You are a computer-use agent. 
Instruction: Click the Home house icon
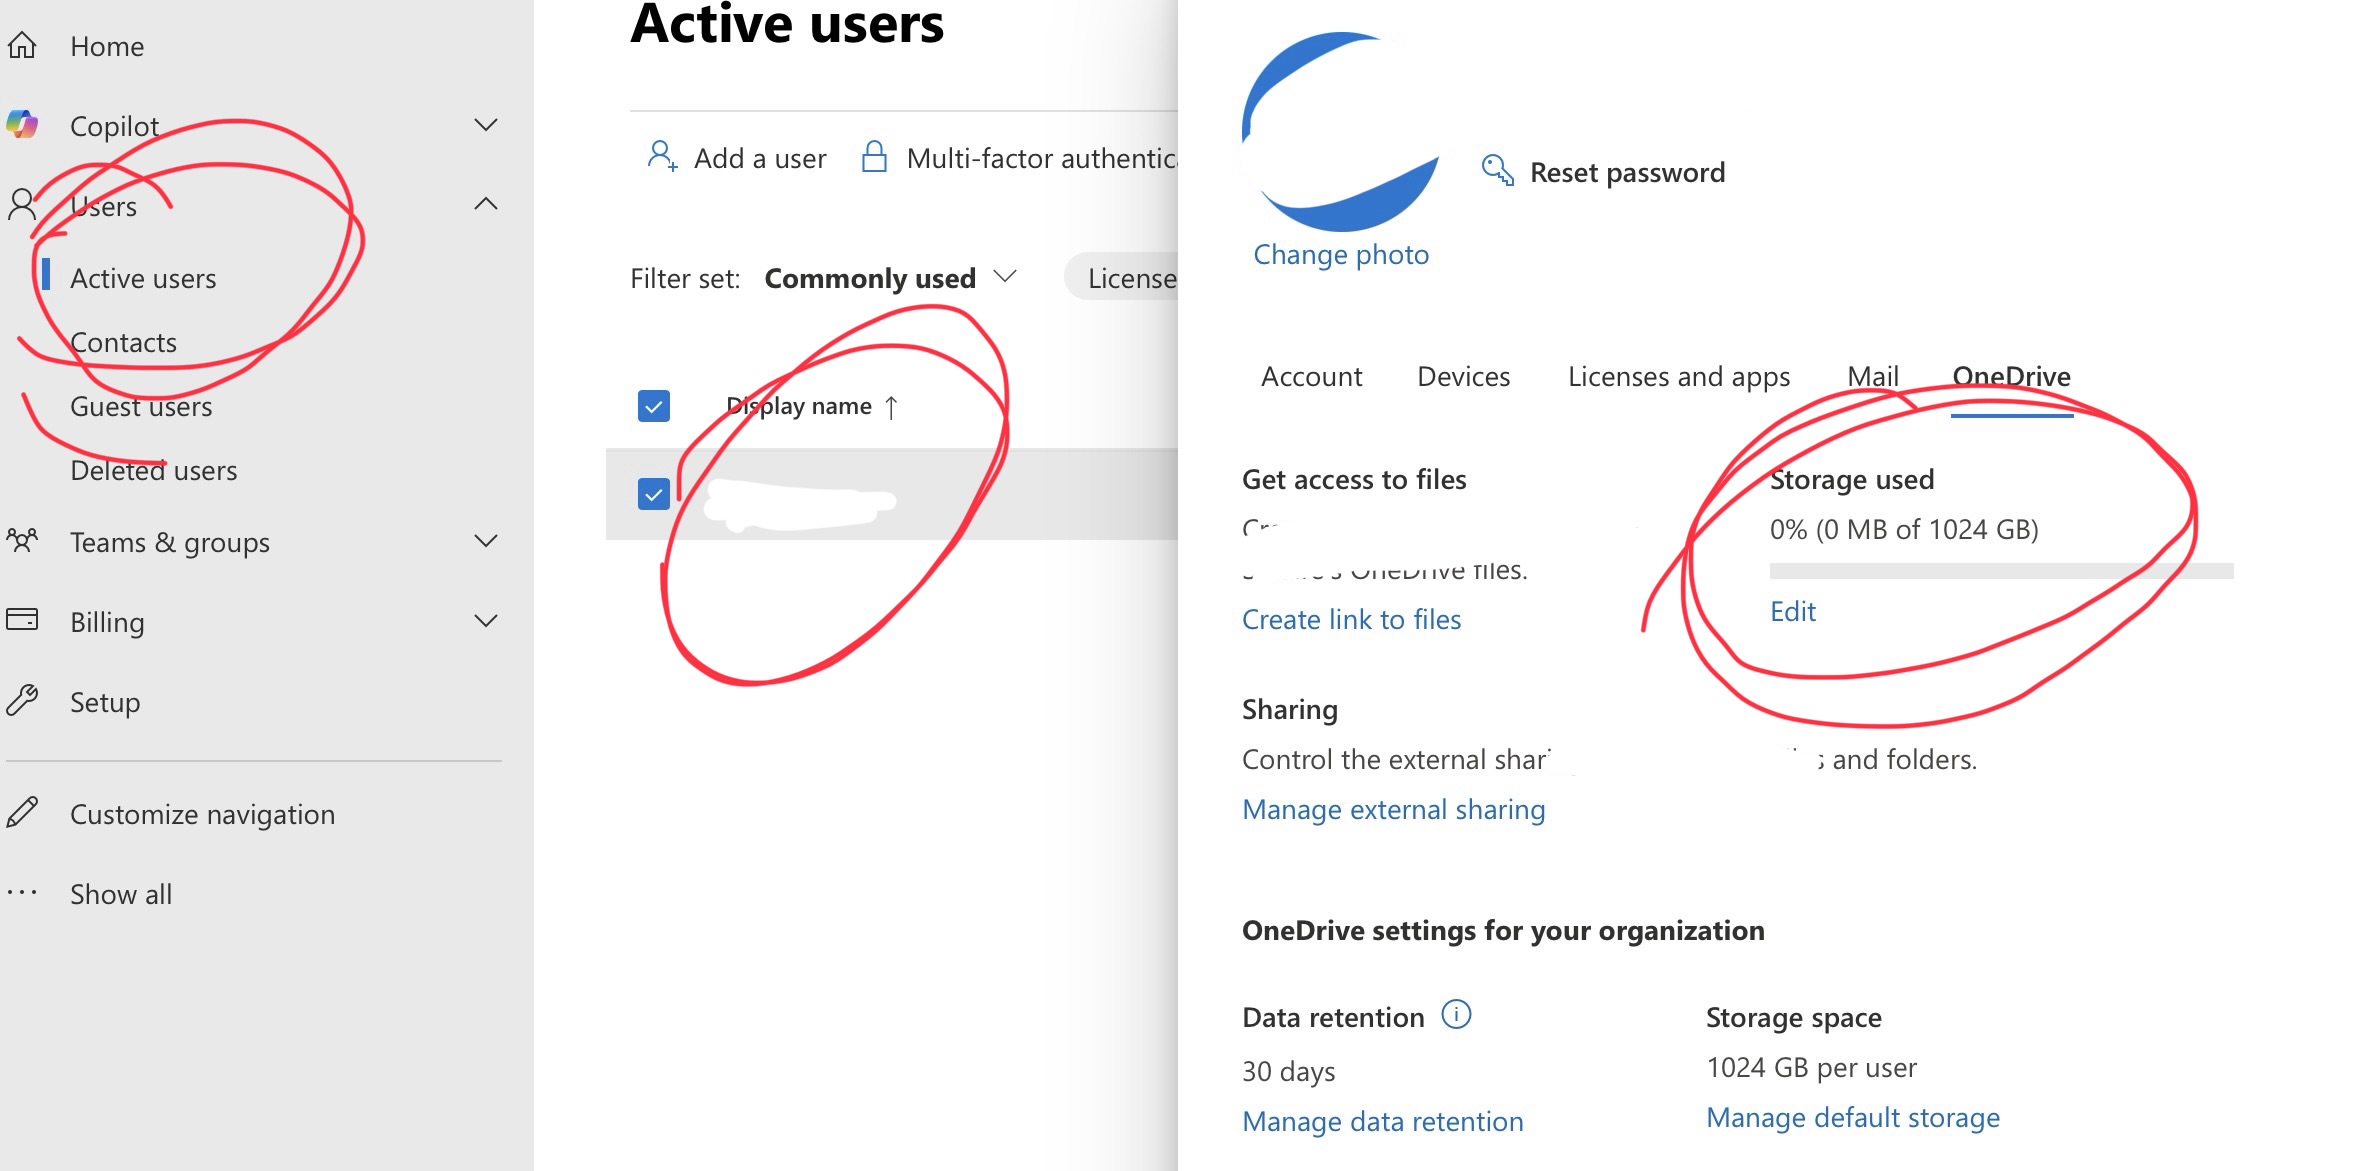(22, 46)
